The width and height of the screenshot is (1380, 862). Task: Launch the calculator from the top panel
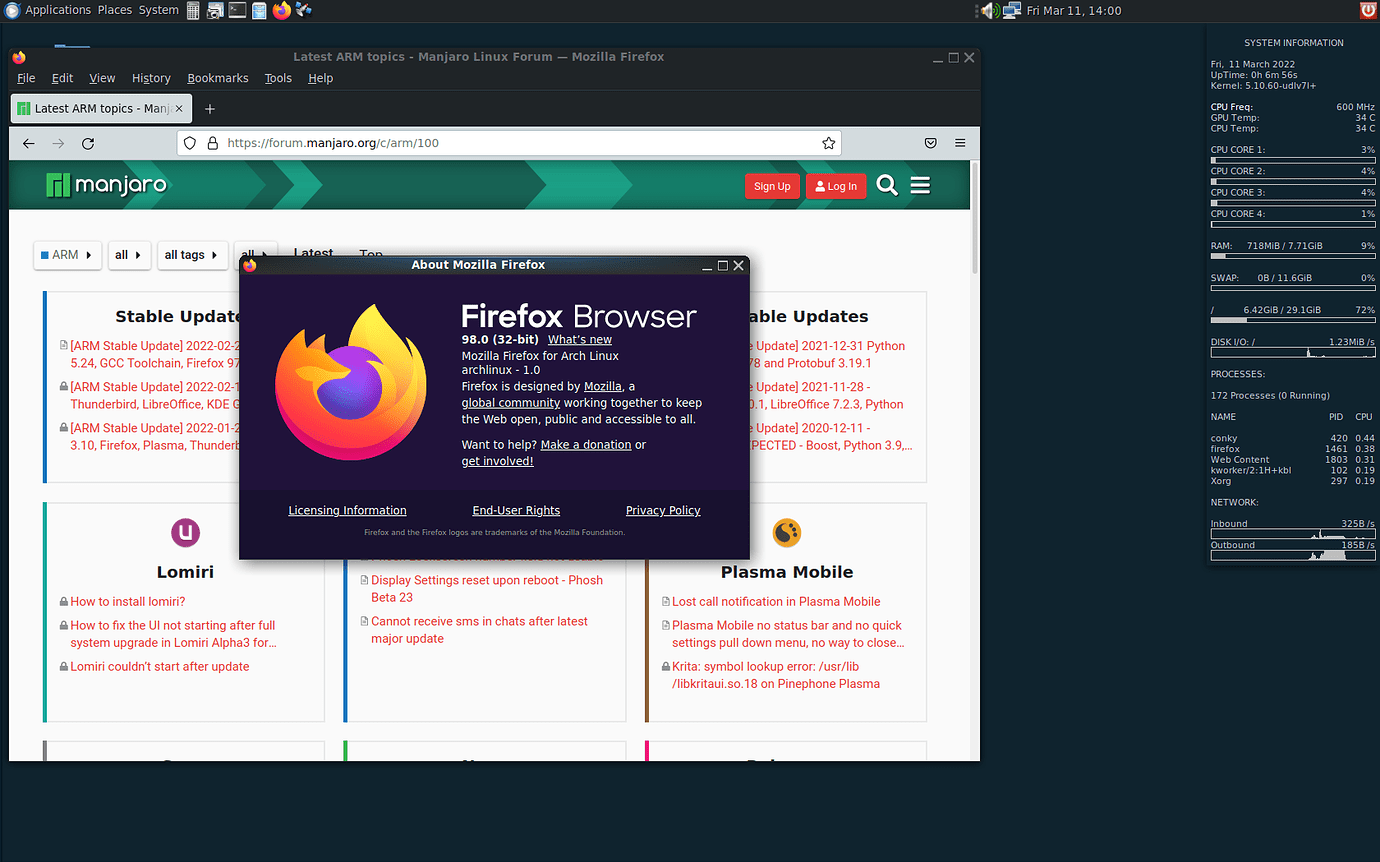192,10
